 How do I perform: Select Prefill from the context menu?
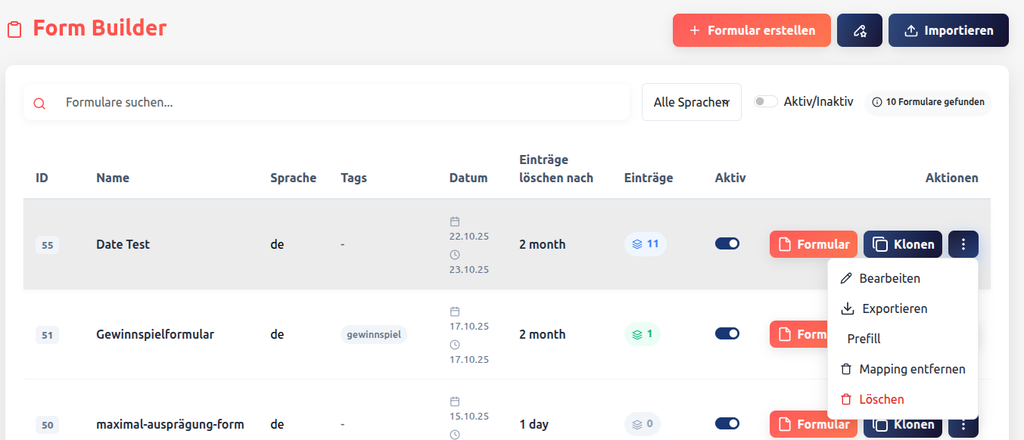click(x=903, y=339)
